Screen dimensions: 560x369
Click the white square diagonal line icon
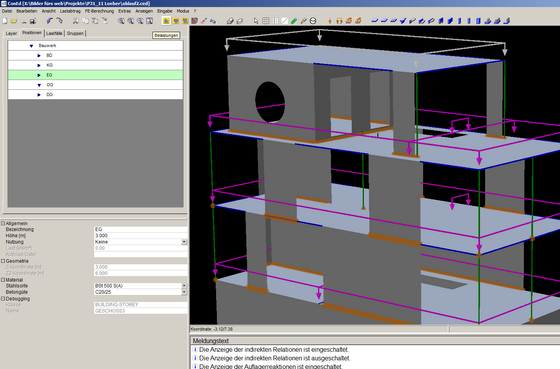pyautogui.click(x=284, y=21)
